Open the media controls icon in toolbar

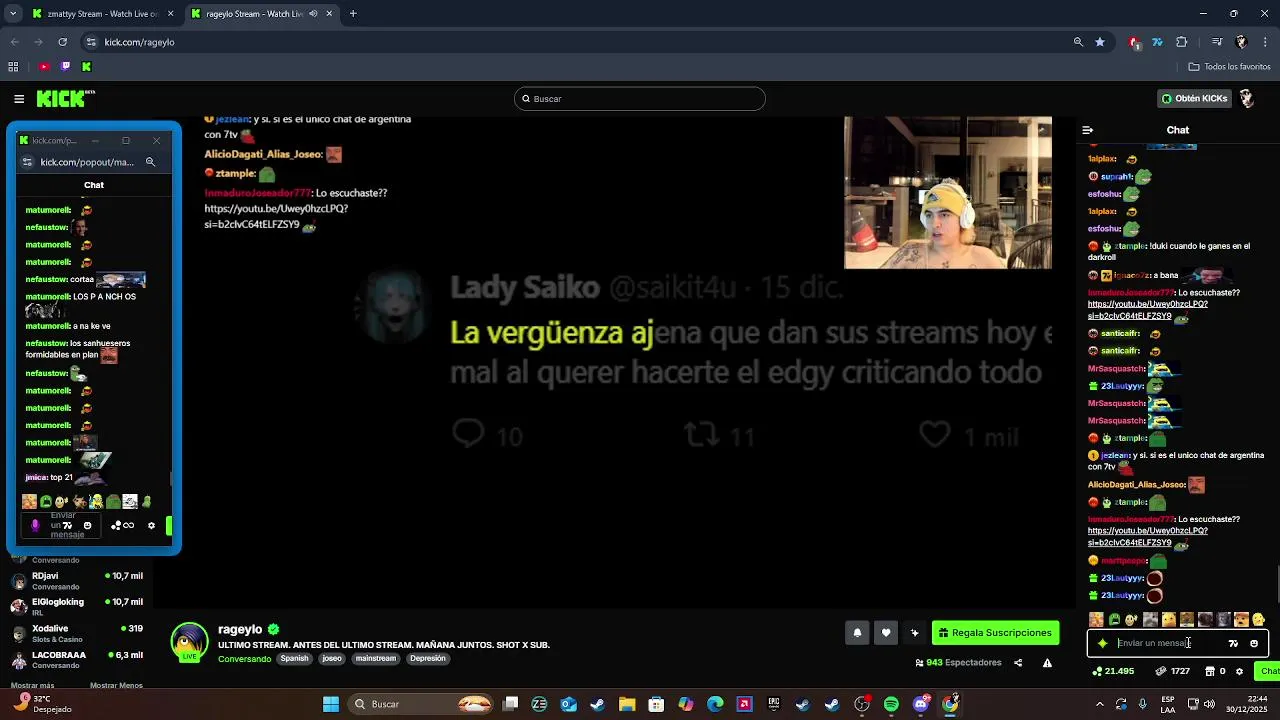coord(1217,42)
